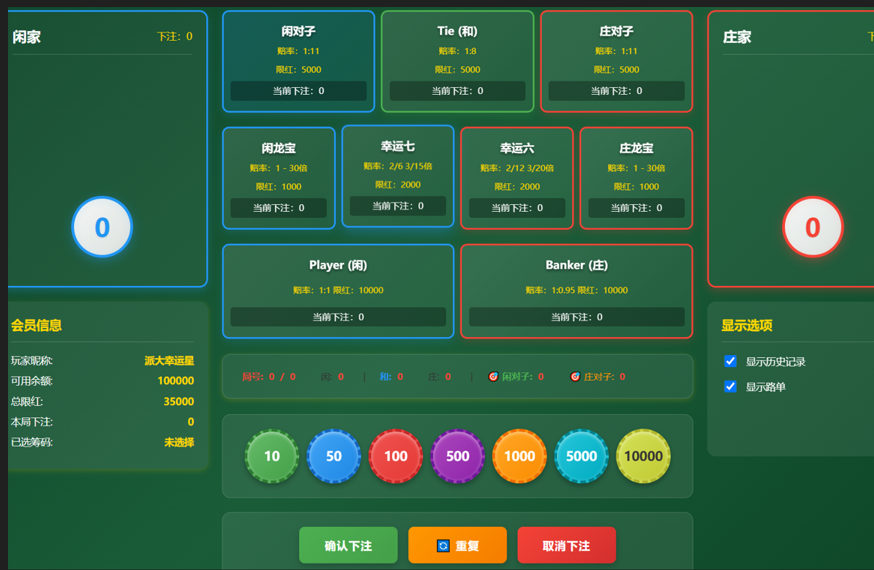The height and width of the screenshot is (570, 874).
Task: Toggle the 显示历史记录 checkbox
Action: click(x=730, y=361)
